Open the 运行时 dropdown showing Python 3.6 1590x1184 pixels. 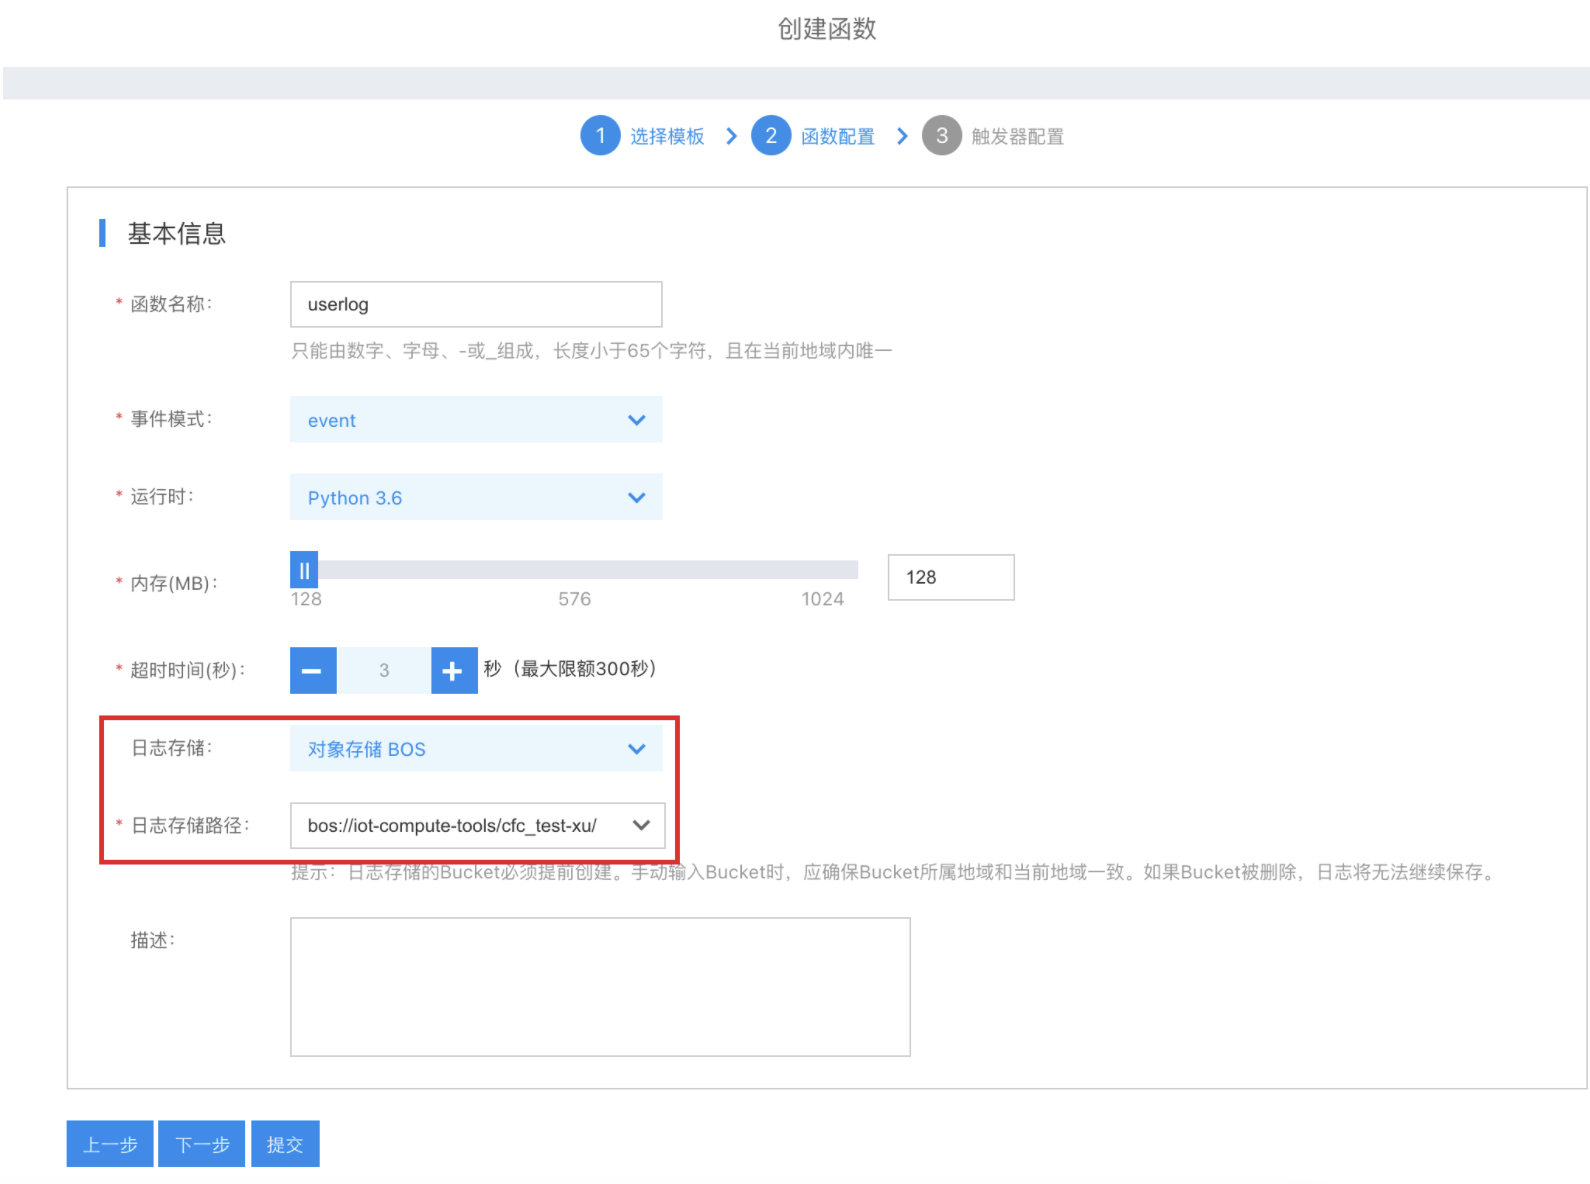click(476, 497)
